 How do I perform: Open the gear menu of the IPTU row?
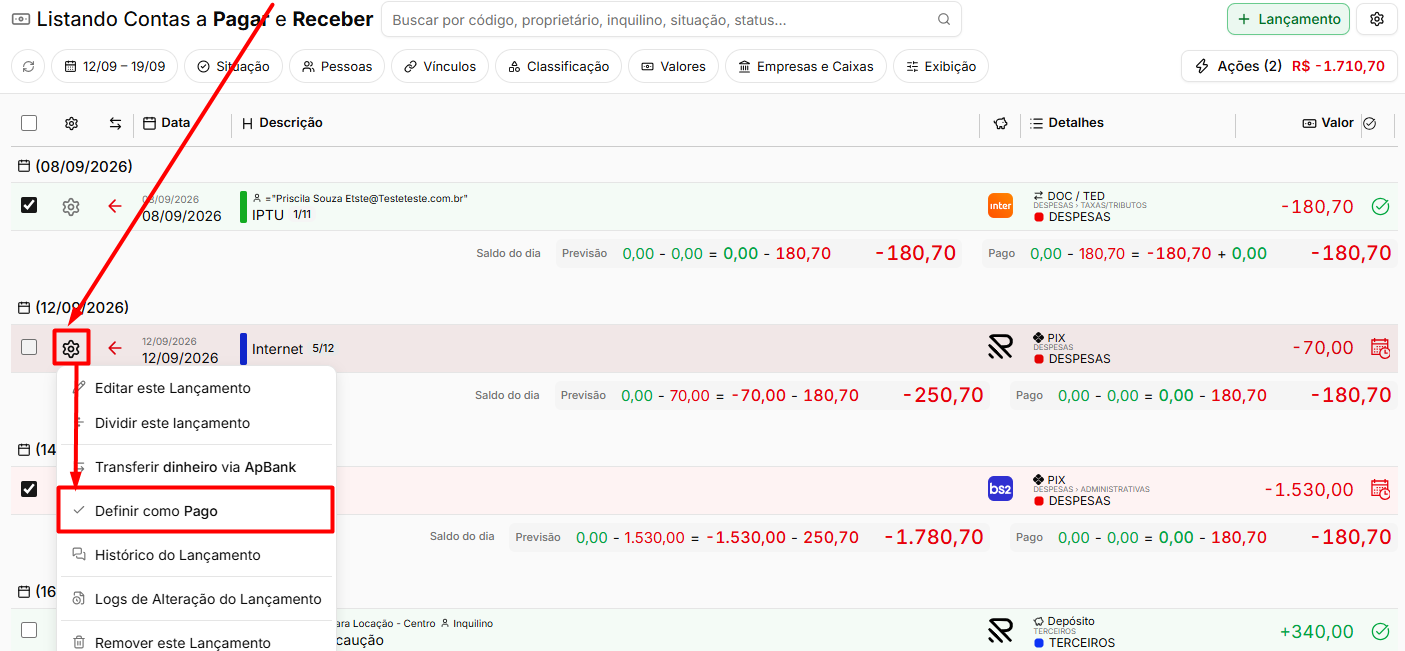tap(70, 207)
